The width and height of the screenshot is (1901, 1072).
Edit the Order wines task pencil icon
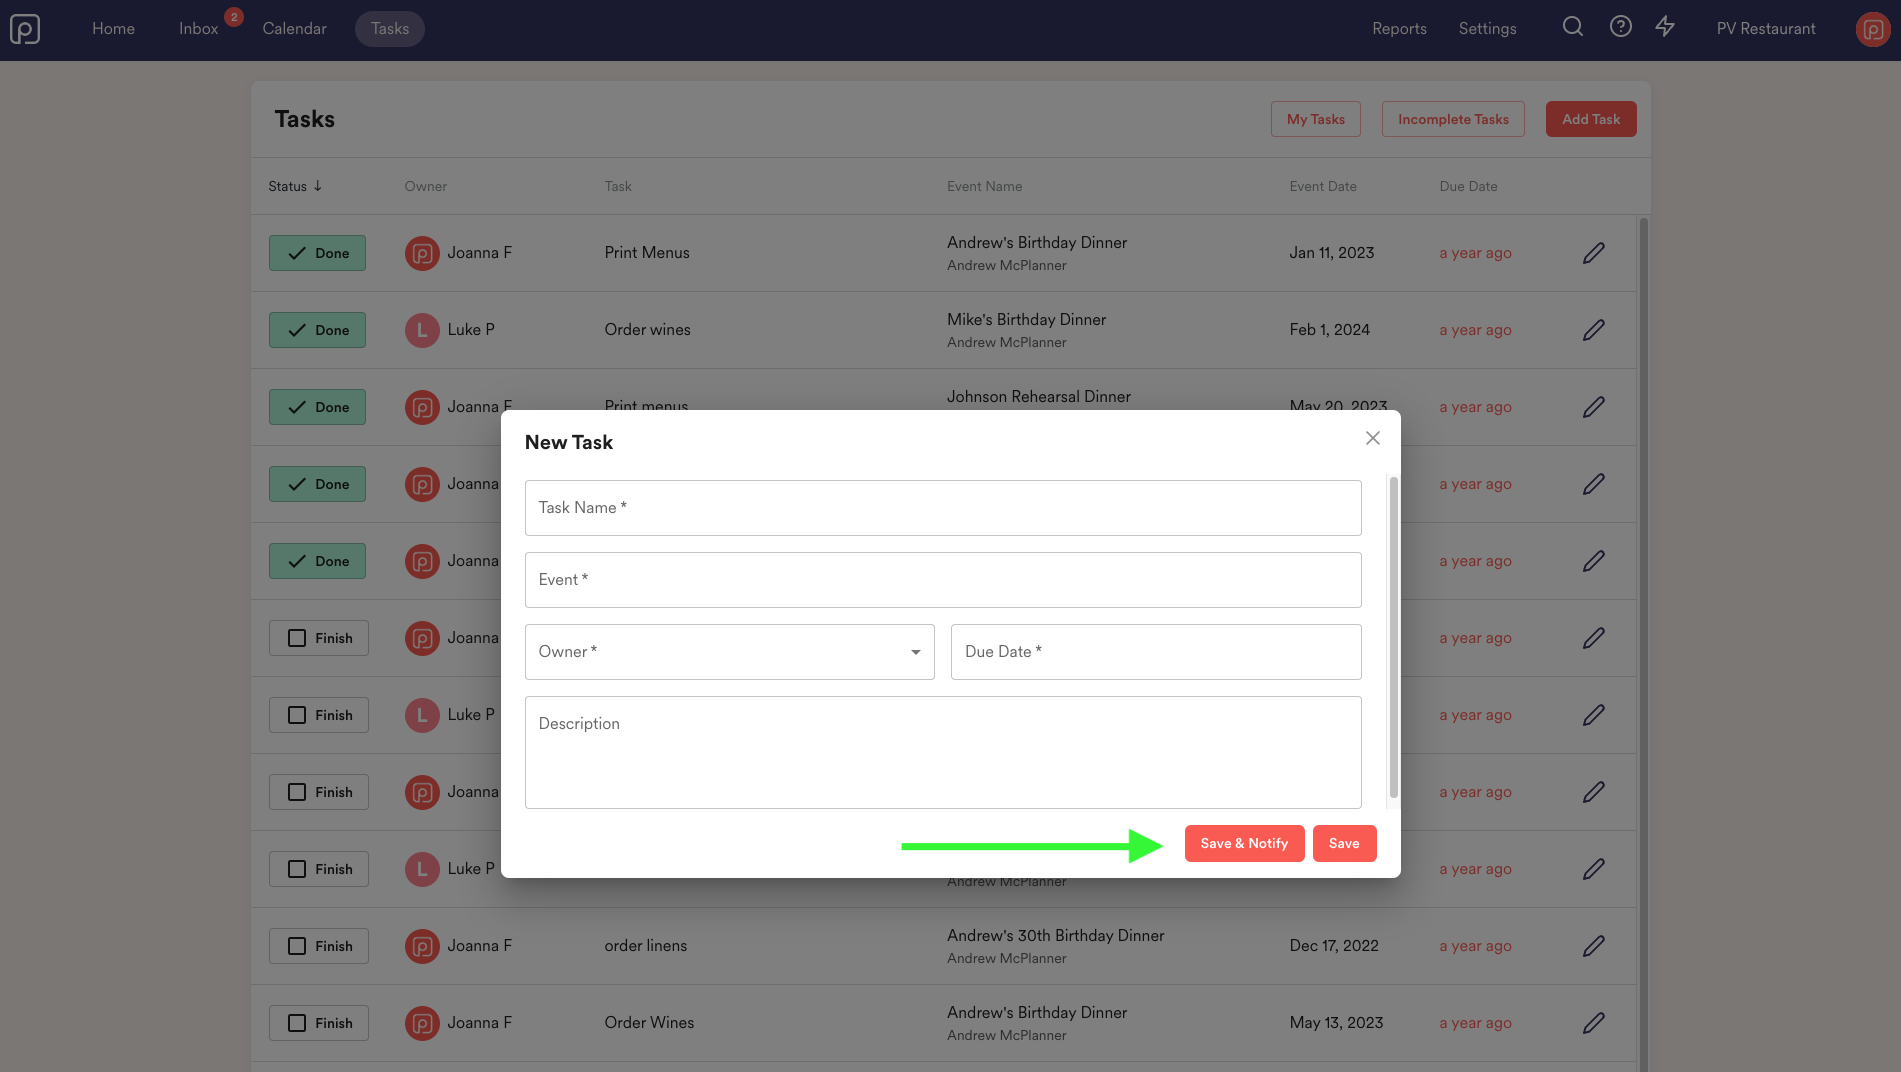click(1594, 330)
